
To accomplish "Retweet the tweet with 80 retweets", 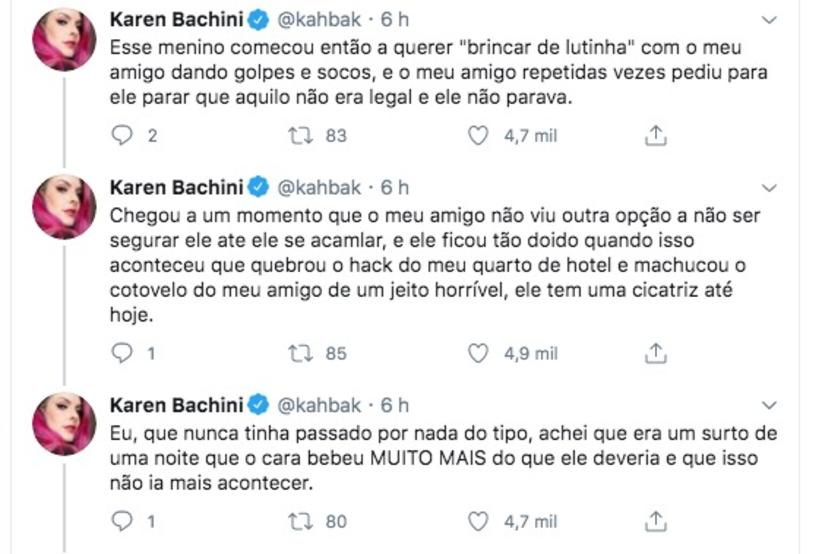I will pos(301,521).
